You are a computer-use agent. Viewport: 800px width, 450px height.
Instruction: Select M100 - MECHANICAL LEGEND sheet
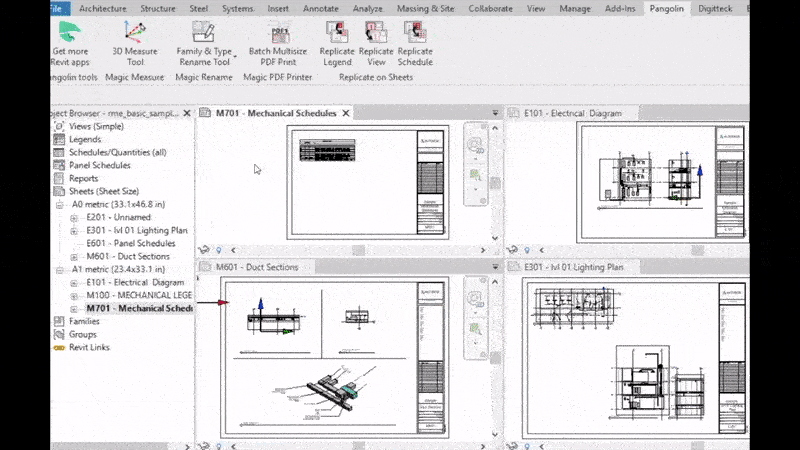pyautogui.click(x=139, y=295)
